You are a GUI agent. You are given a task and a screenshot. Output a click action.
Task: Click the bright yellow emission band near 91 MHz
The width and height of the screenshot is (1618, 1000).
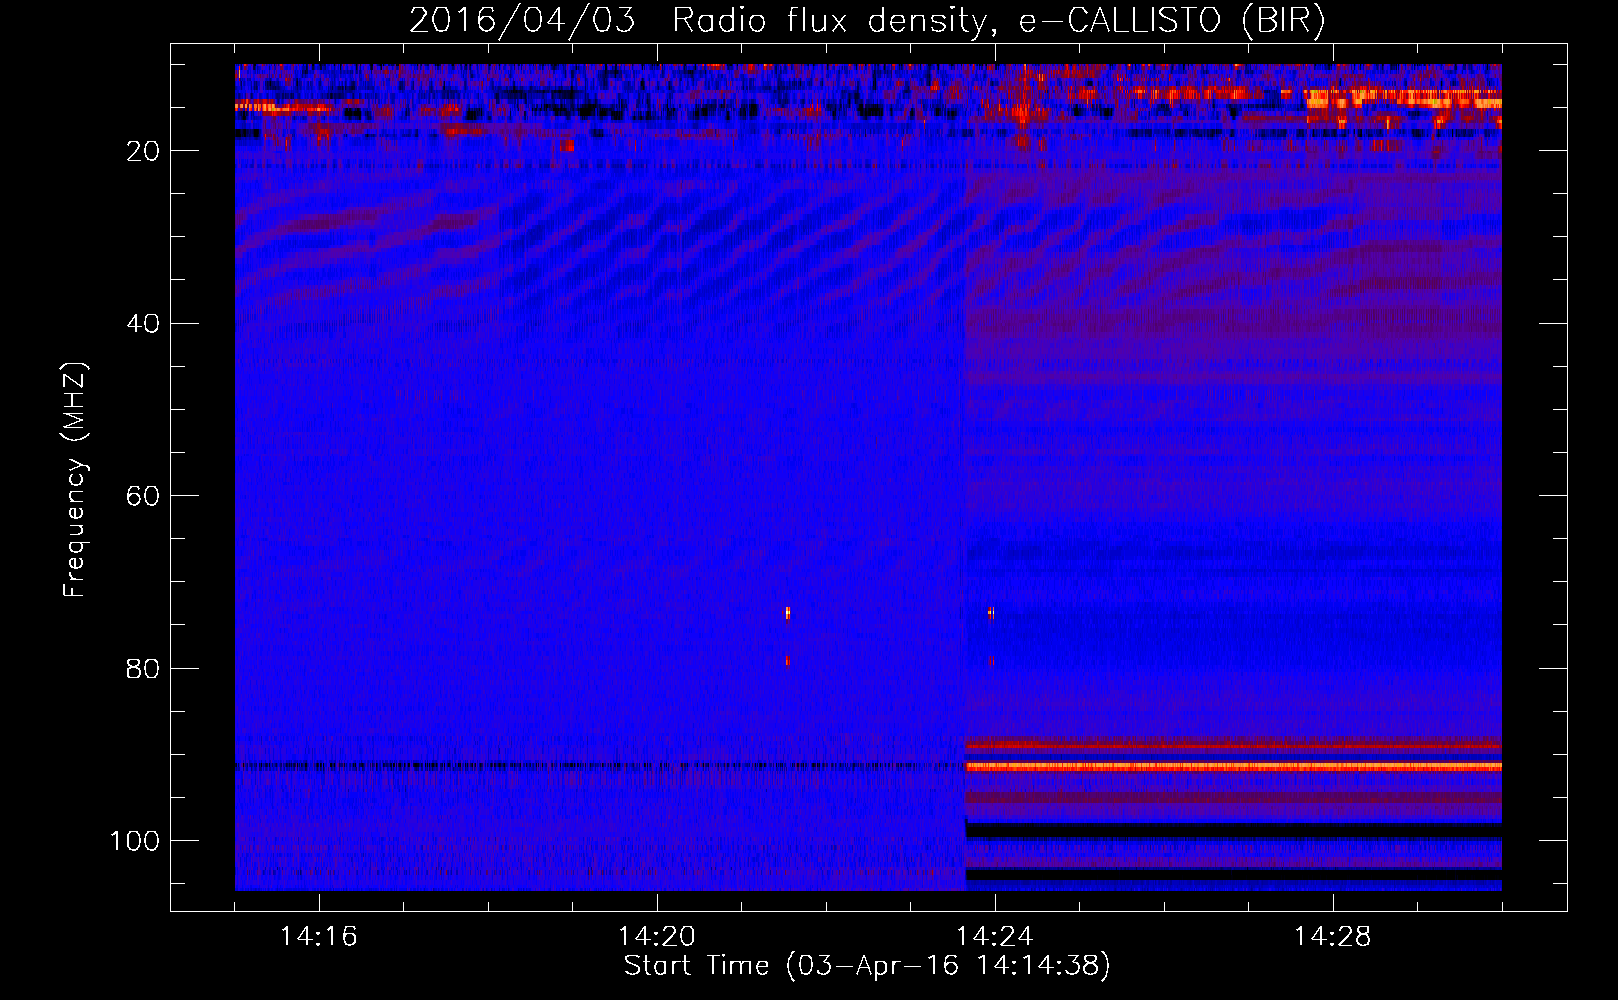(1233, 766)
